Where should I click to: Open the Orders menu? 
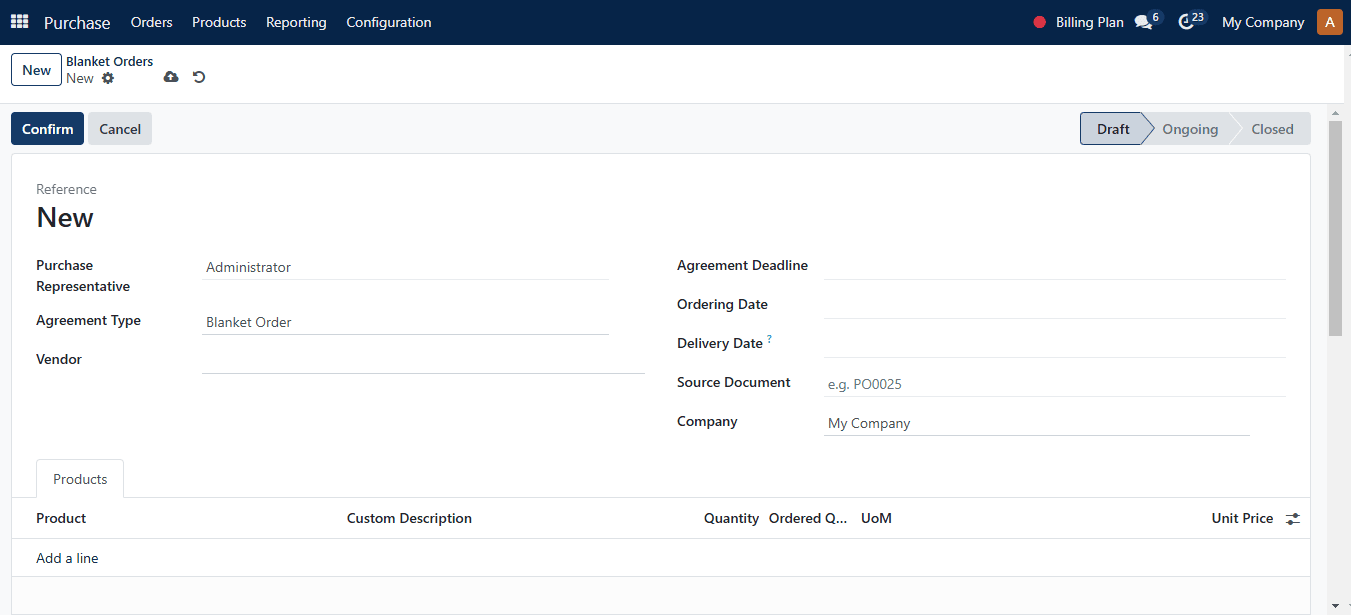point(152,22)
